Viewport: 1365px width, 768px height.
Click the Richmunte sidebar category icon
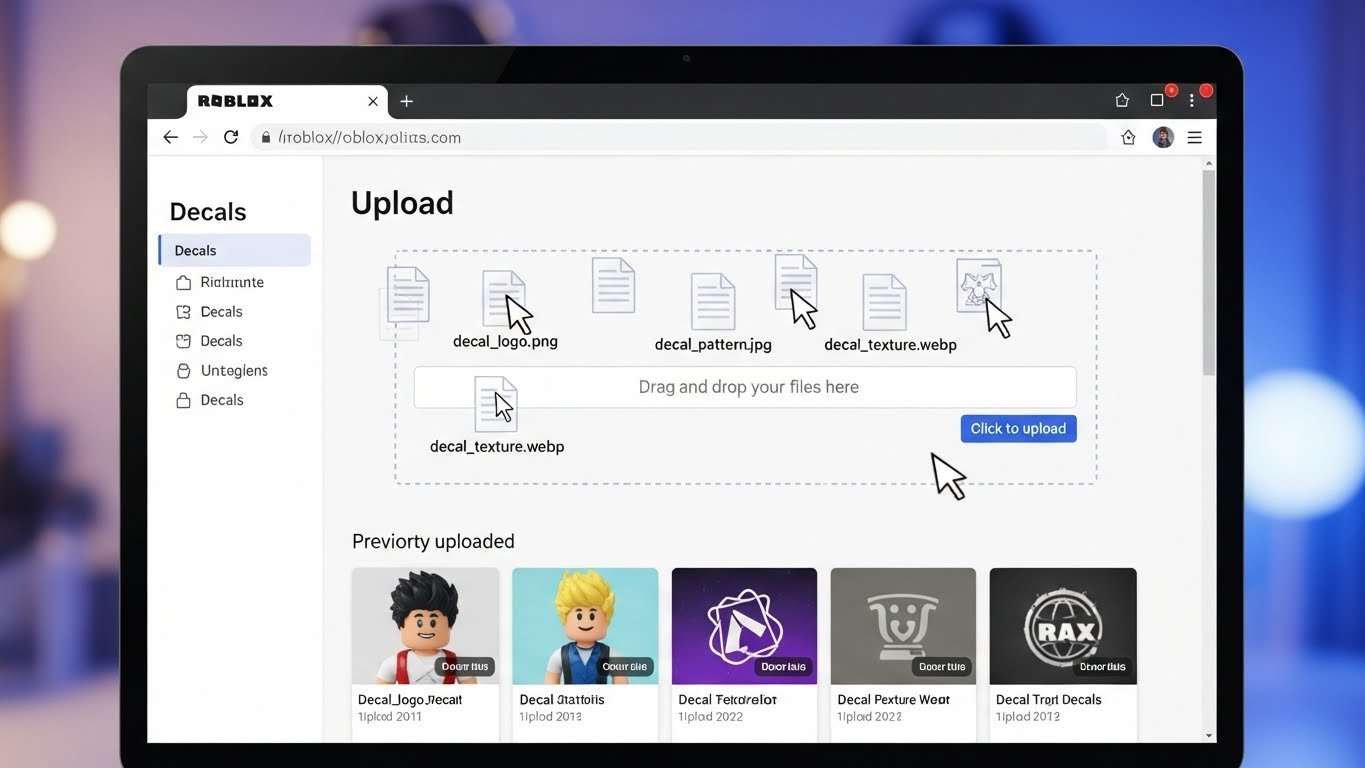click(183, 282)
